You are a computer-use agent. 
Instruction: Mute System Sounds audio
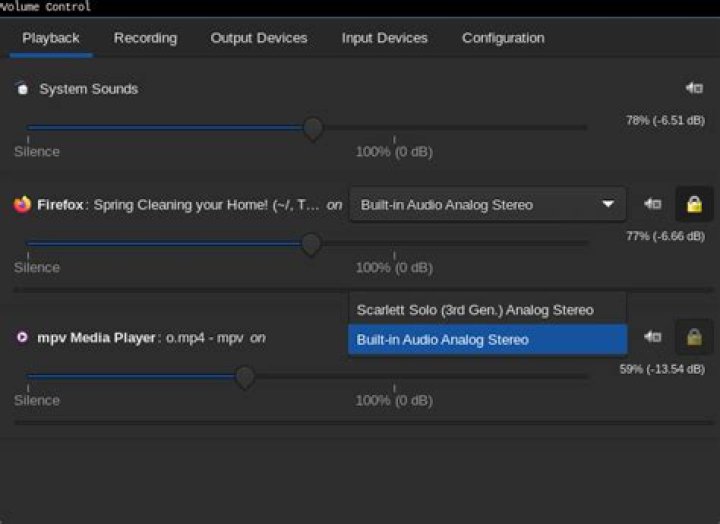point(694,88)
